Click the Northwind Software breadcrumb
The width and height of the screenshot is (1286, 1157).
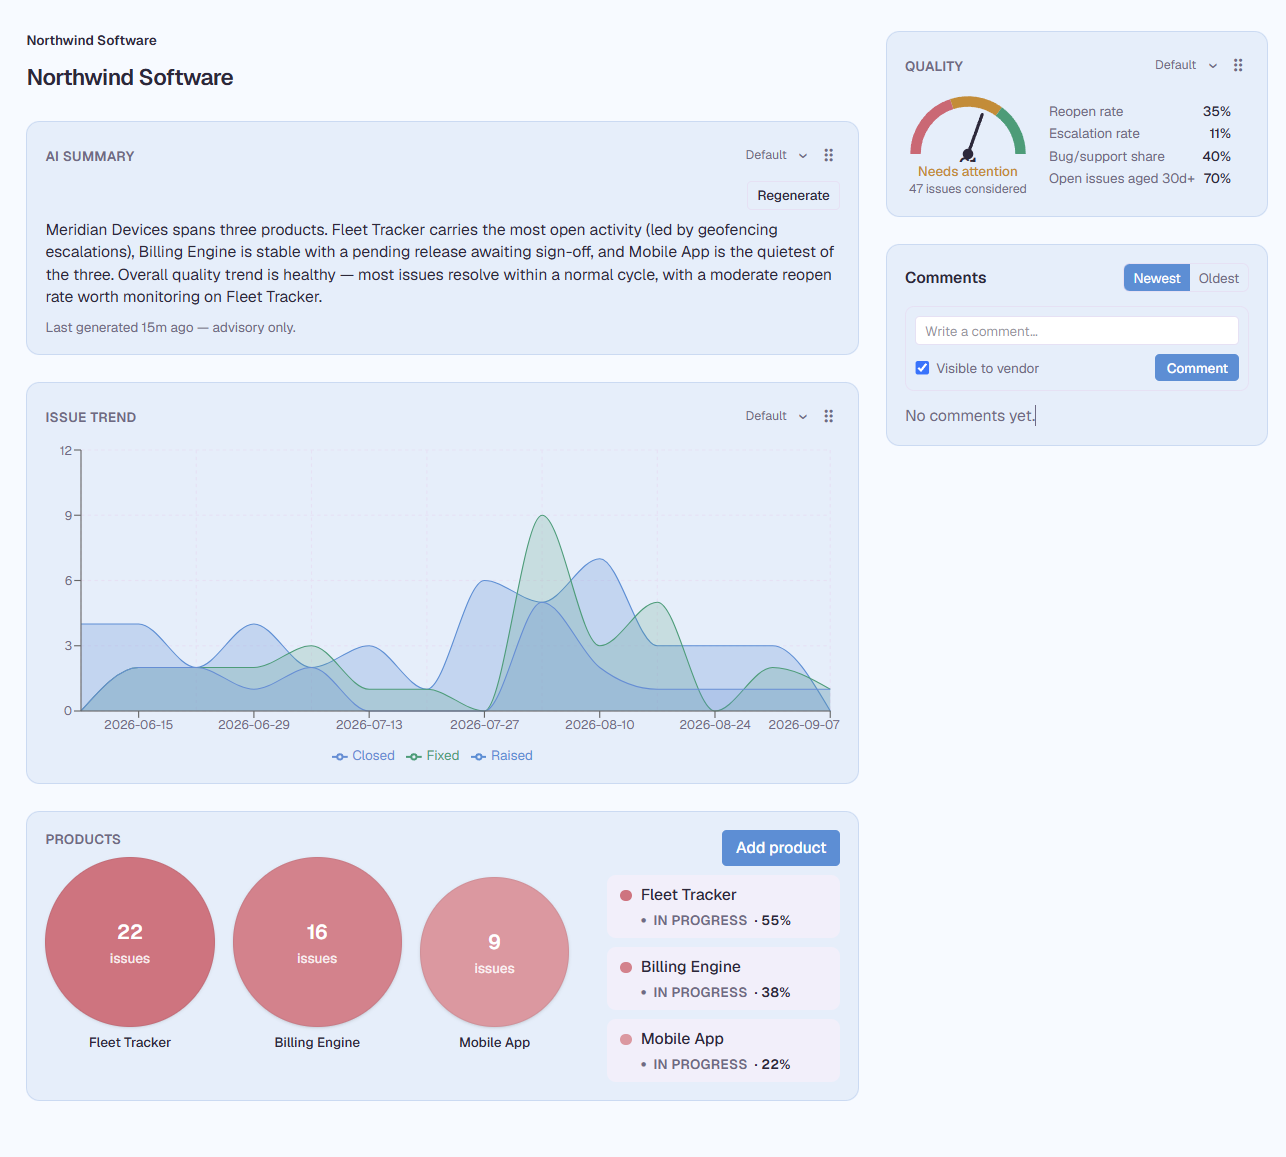tap(92, 41)
